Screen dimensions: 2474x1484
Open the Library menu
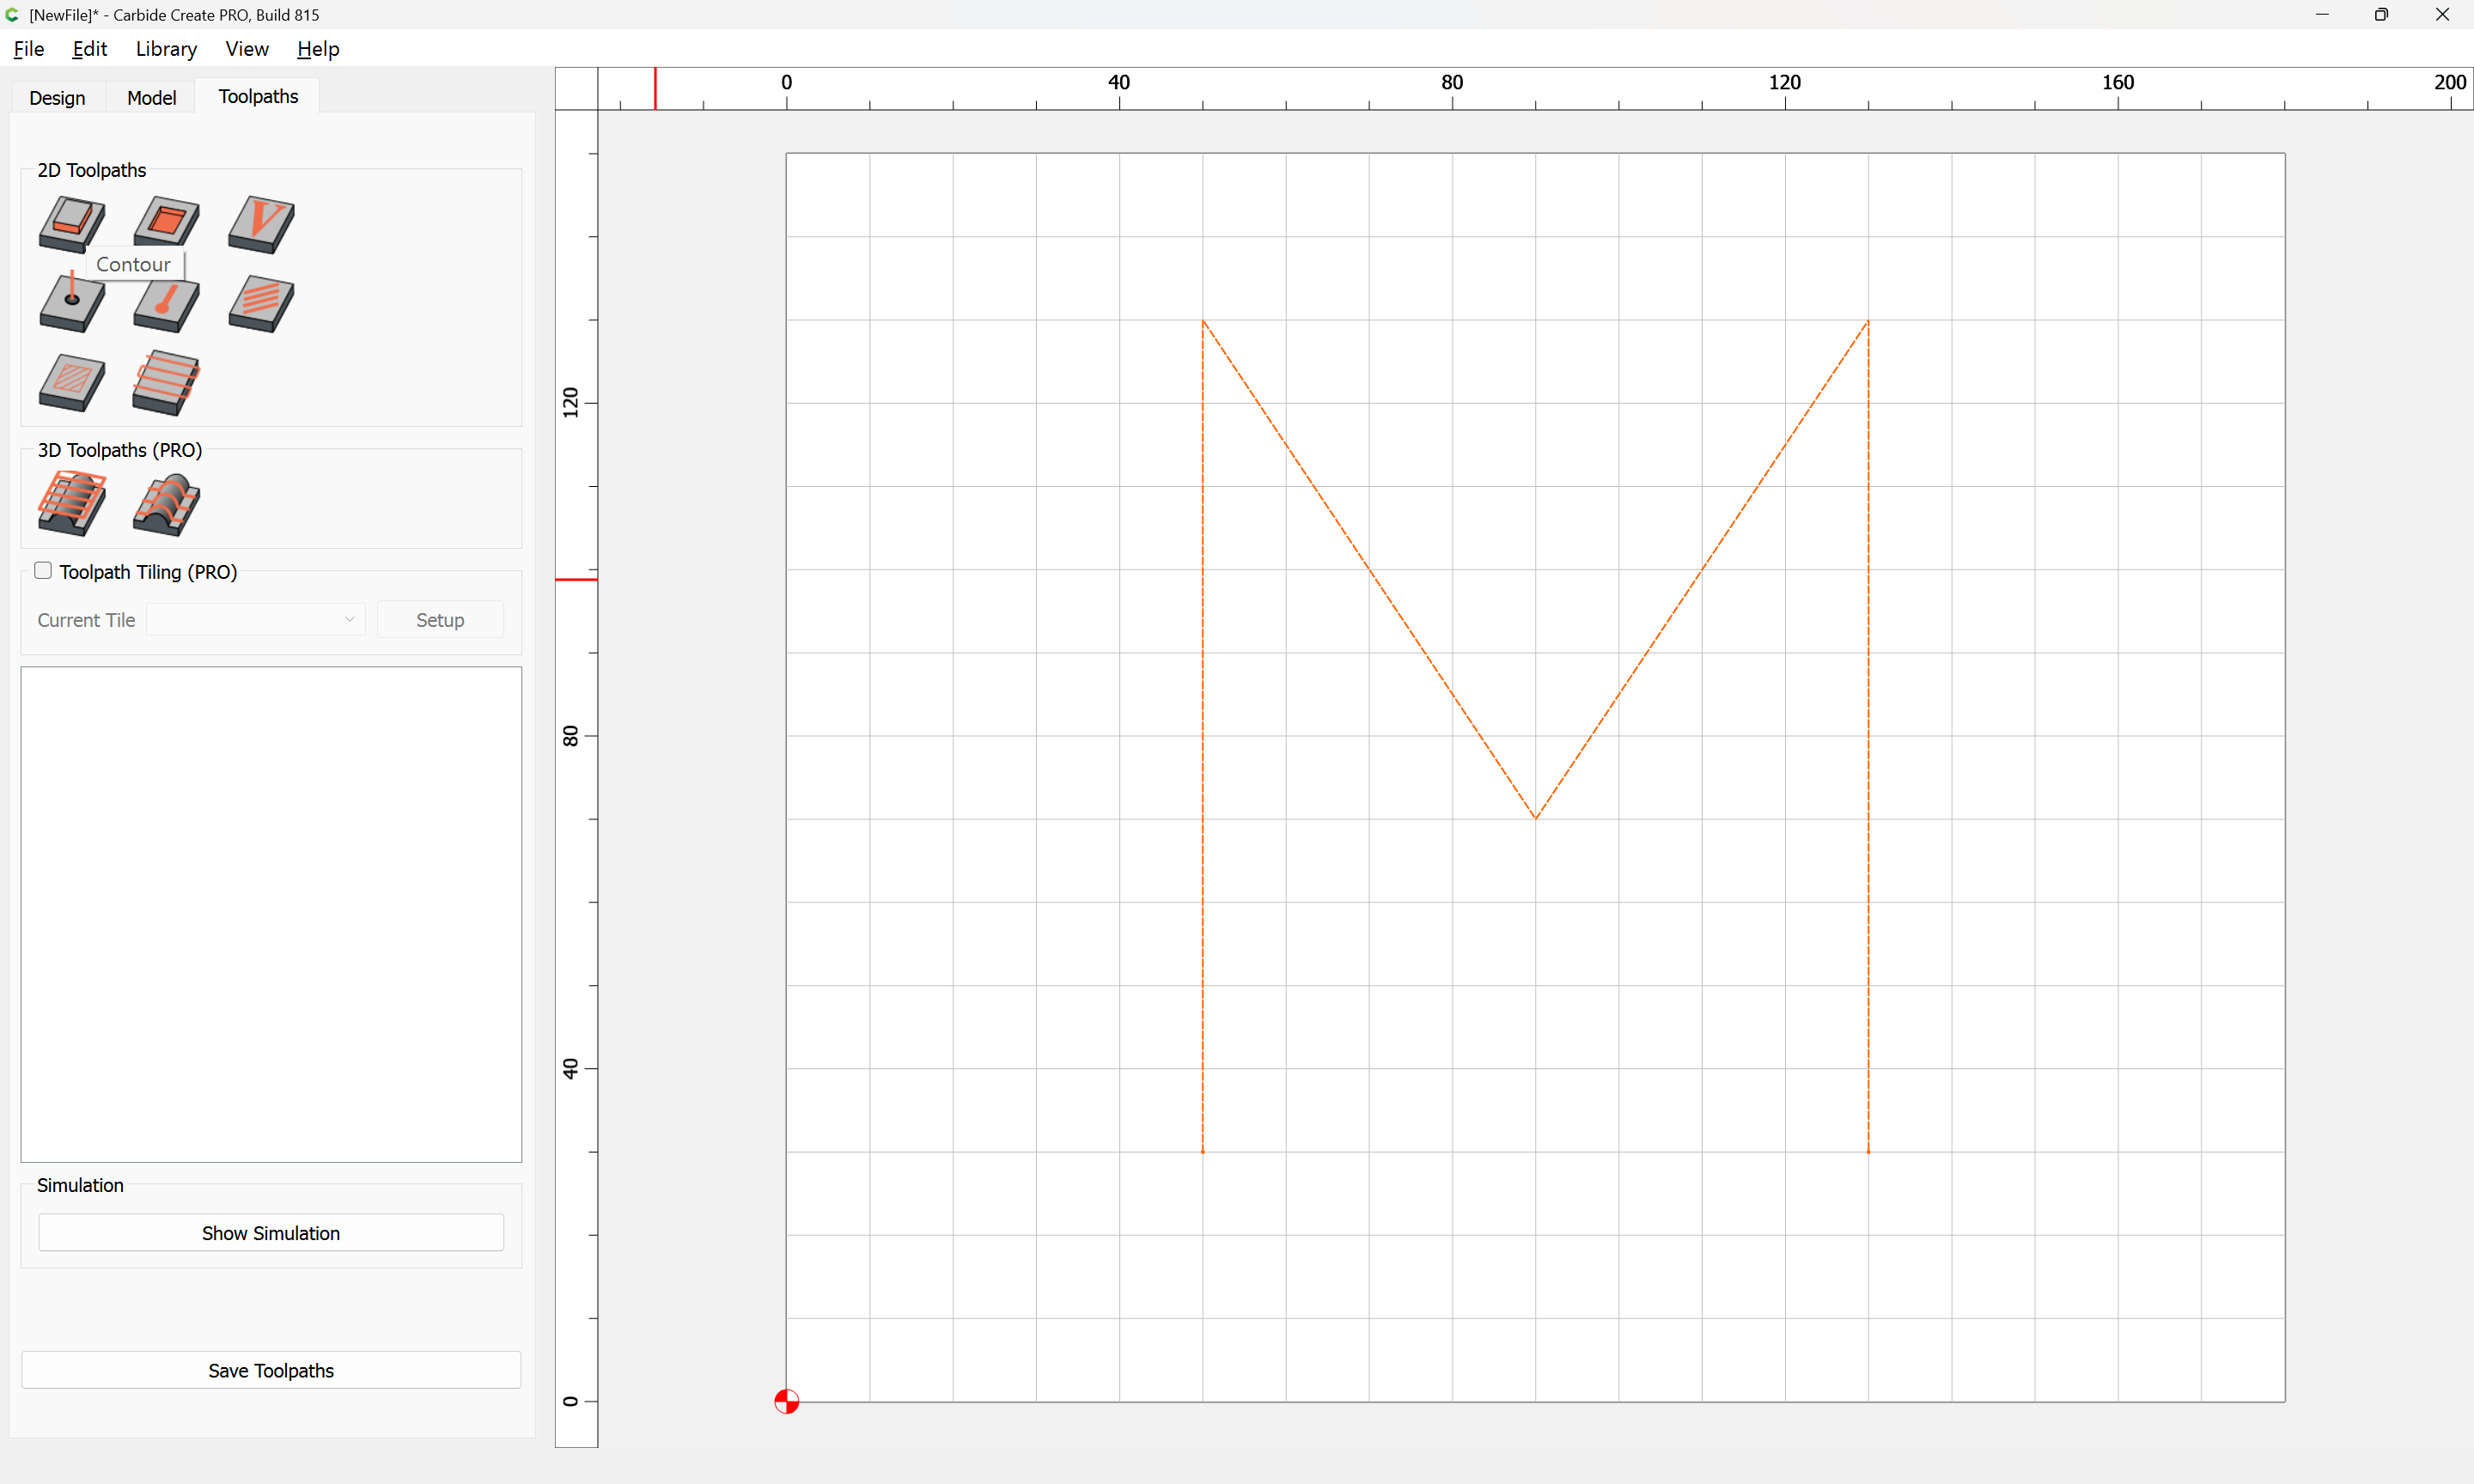click(166, 49)
